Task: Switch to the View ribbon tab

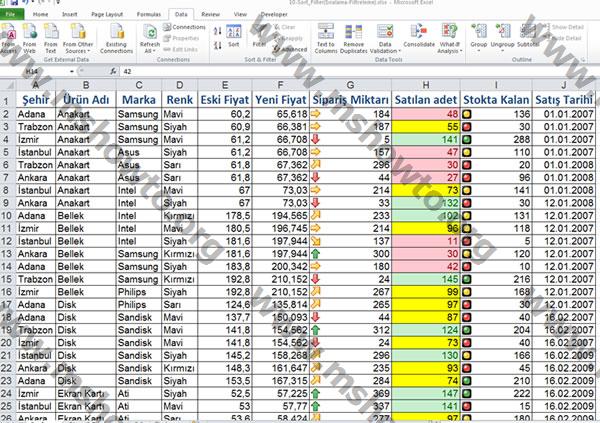Action: point(240,14)
